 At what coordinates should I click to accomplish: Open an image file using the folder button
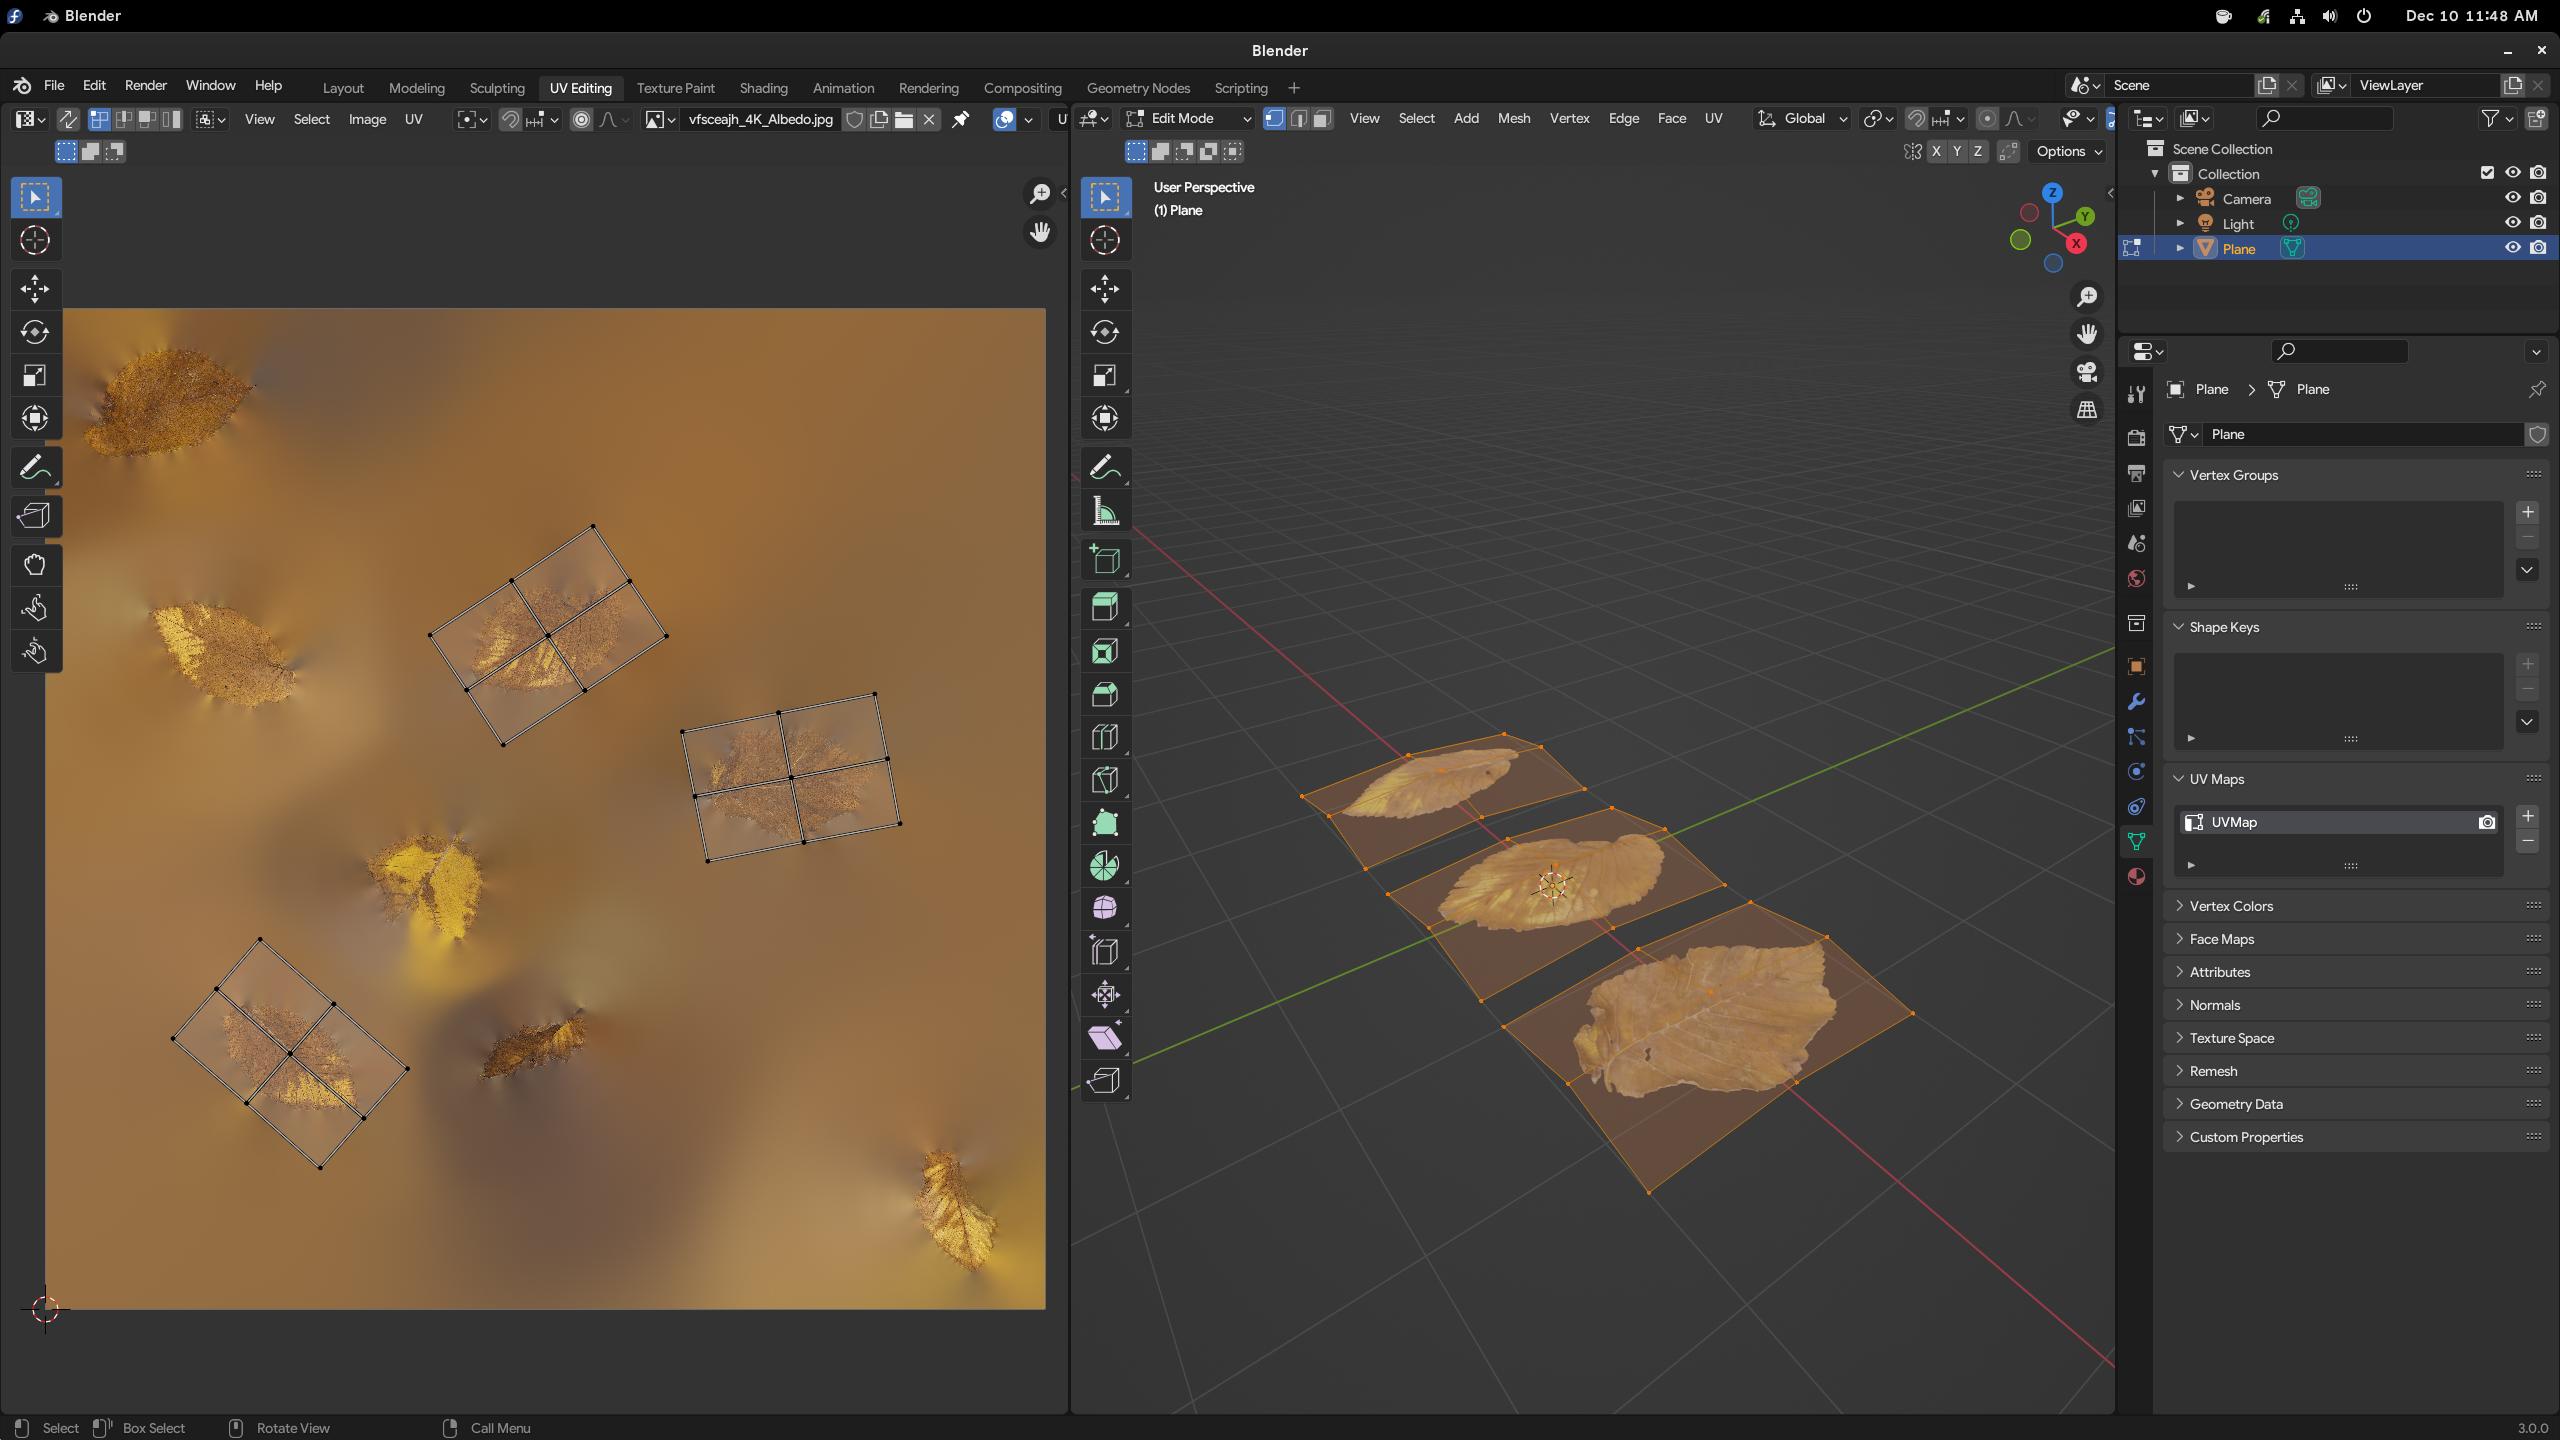click(x=904, y=120)
